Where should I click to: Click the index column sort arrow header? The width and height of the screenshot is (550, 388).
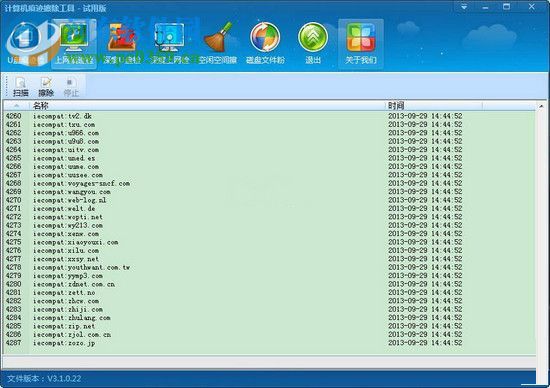(16, 106)
